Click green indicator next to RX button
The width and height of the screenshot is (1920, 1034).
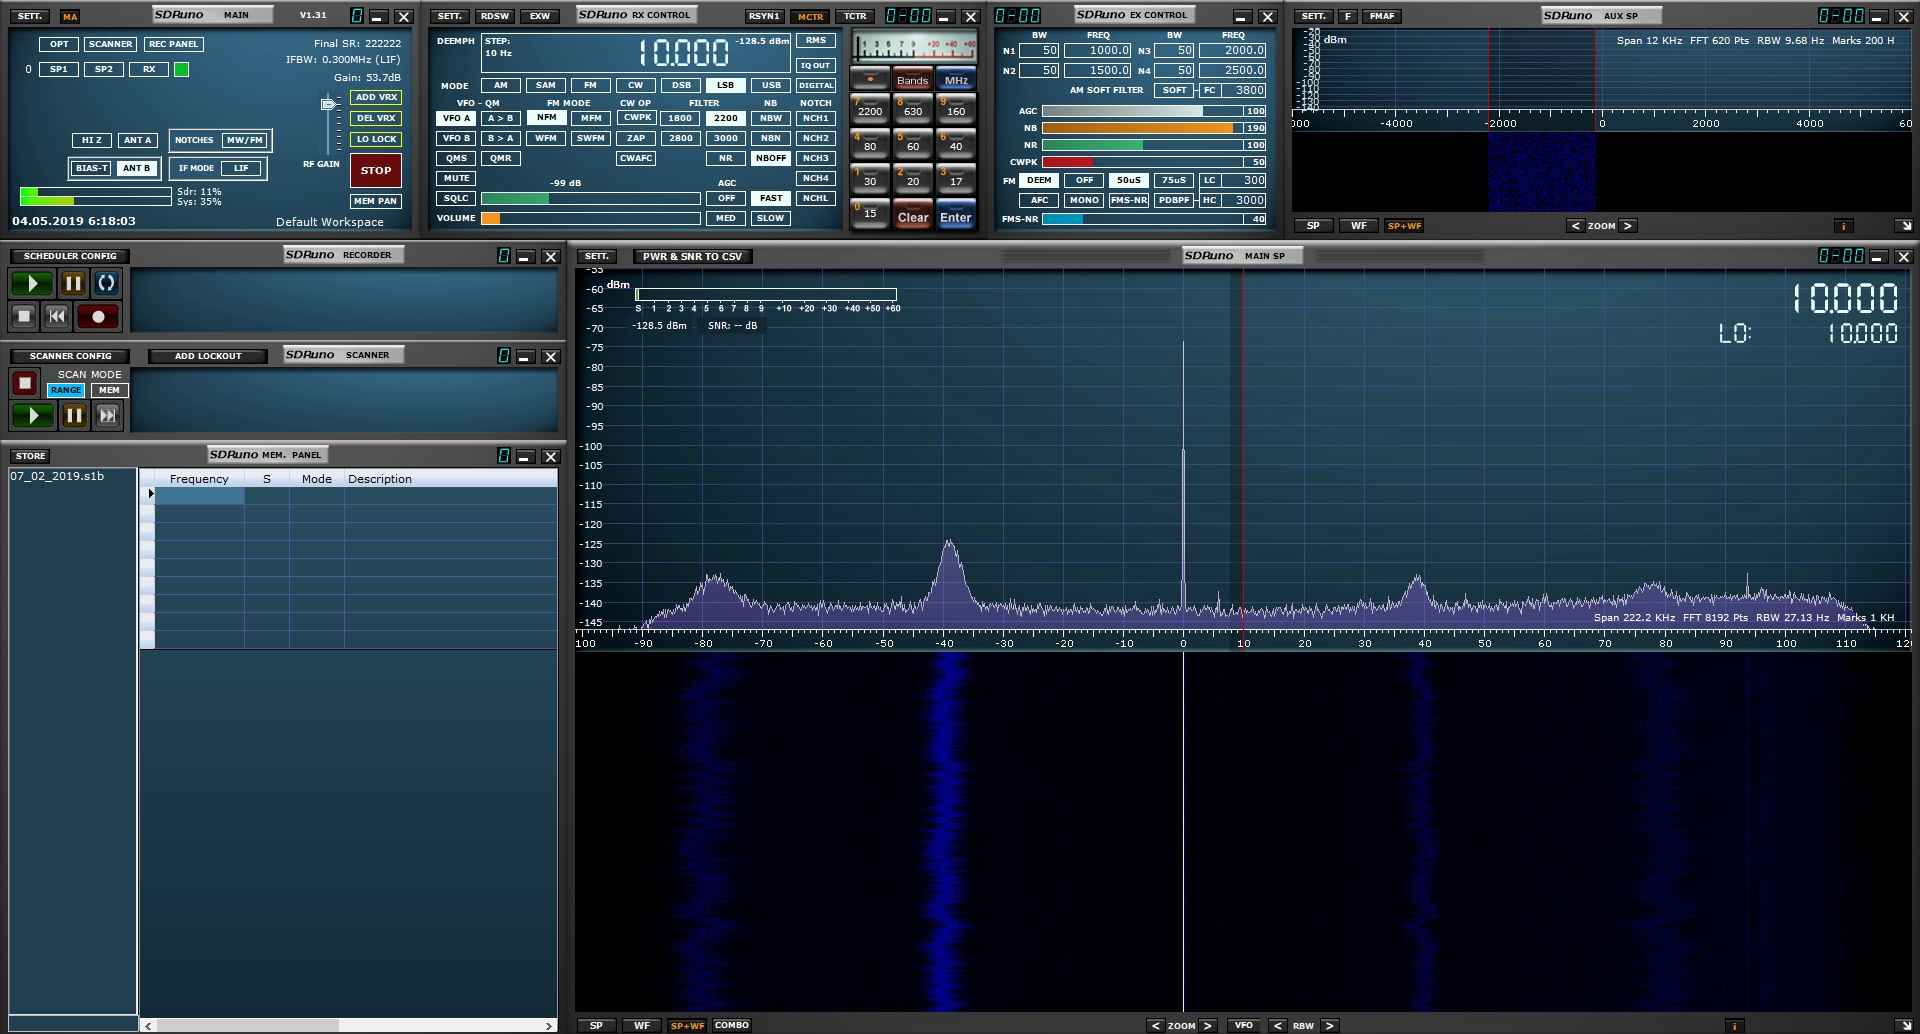[181, 69]
